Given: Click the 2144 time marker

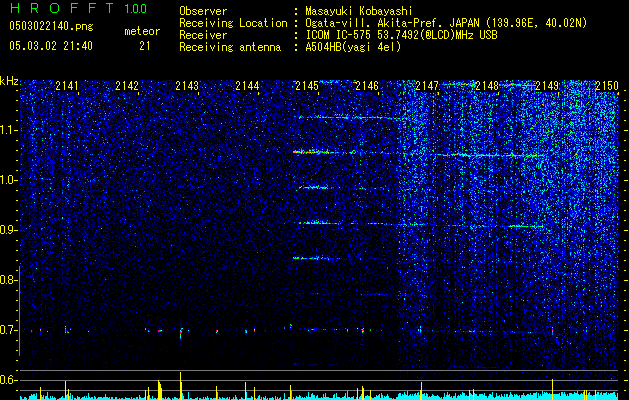Looking at the screenshot, I should coord(247,85).
